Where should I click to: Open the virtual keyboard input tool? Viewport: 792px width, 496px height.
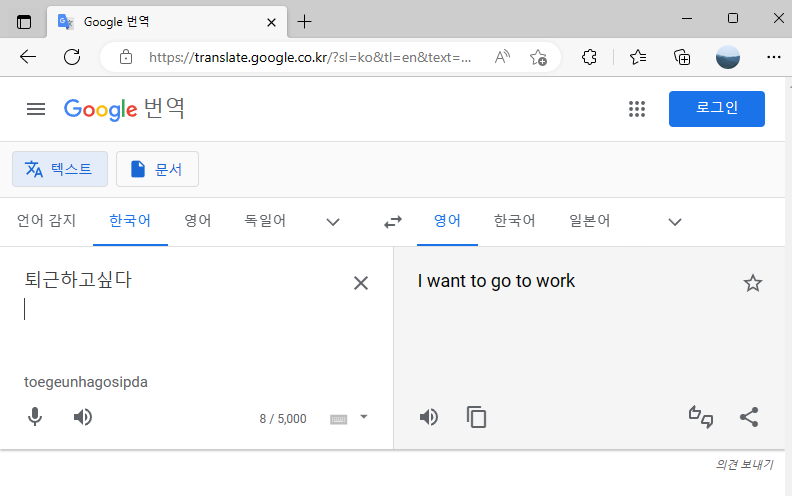click(x=338, y=419)
